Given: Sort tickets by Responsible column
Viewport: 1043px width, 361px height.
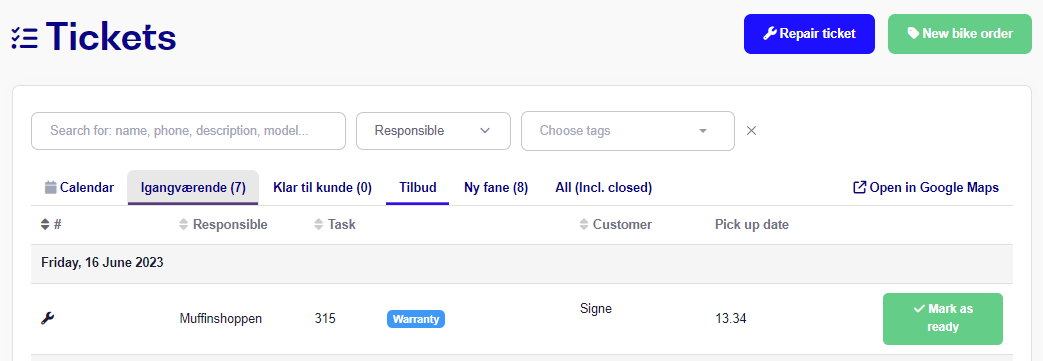Looking at the screenshot, I should tap(224, 225).
